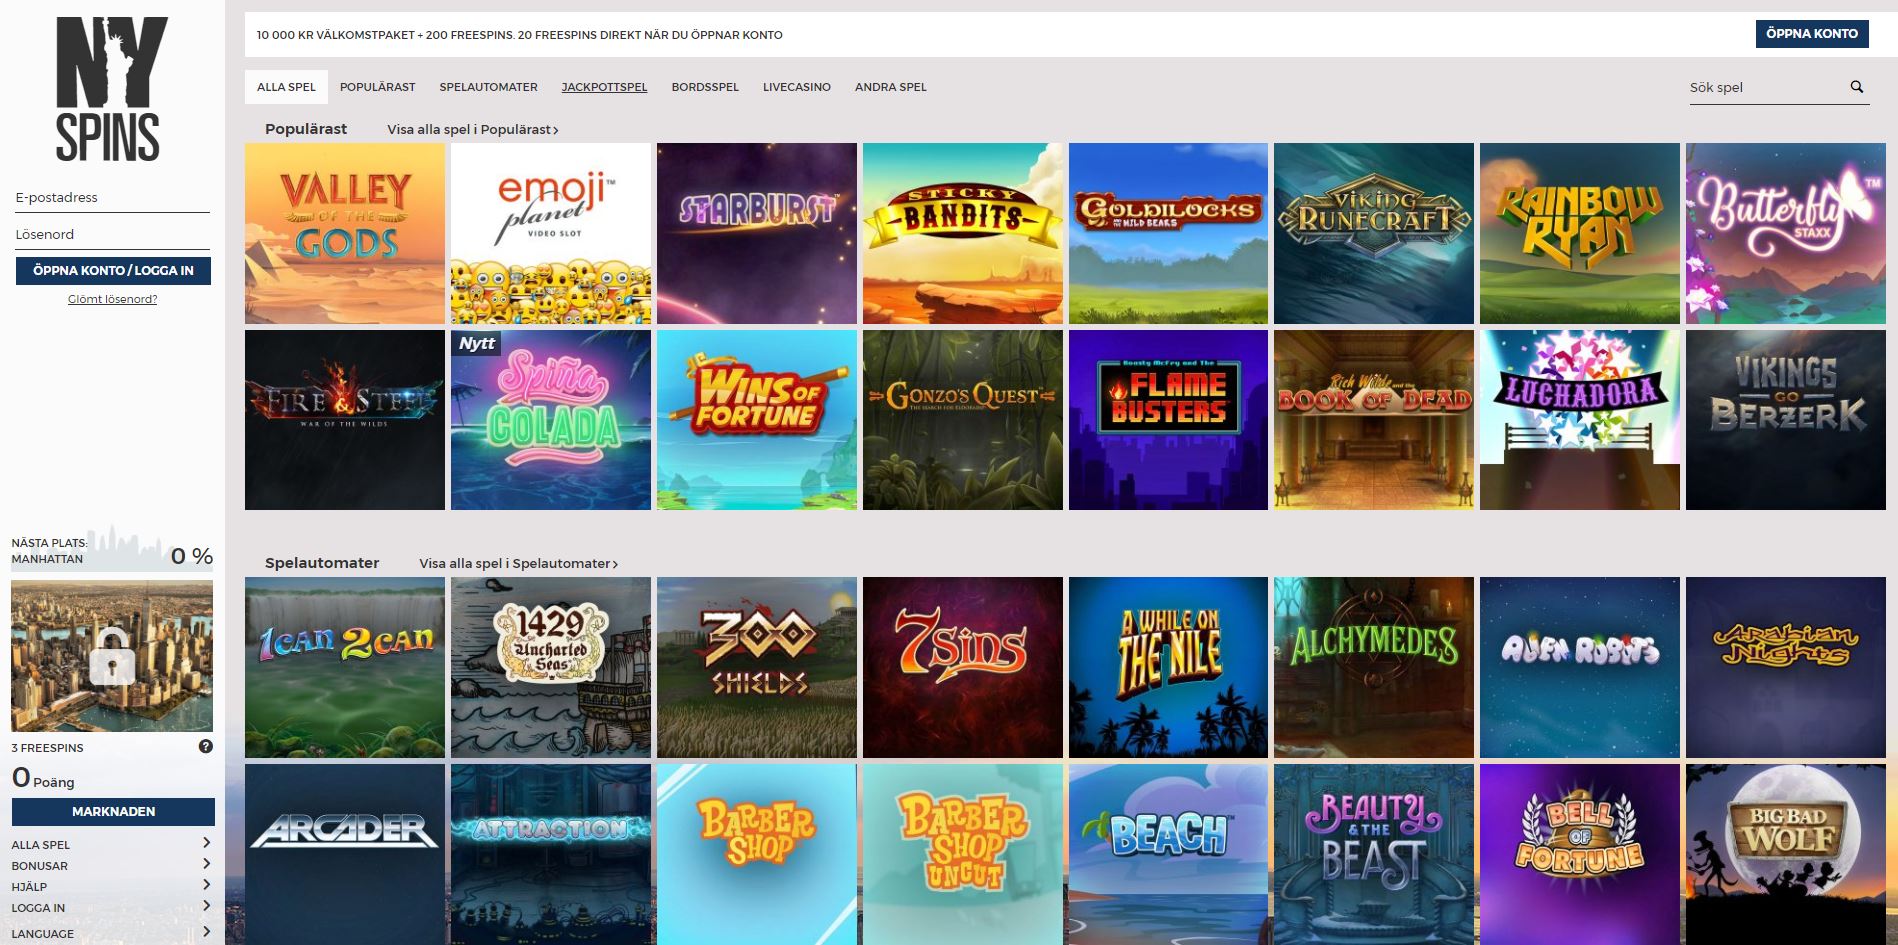Launch Gonzo's Quest slot game
1898x945 pixels.
pos(962,420)
